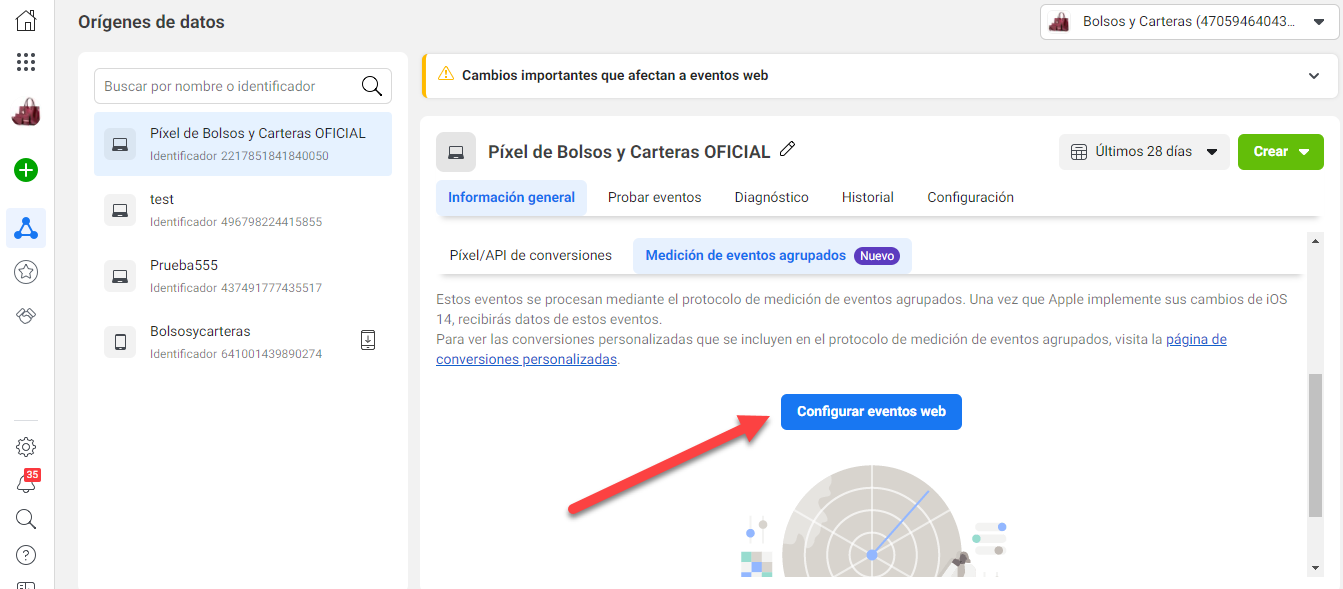
Task: Open the green Crear dropdown button
Action: pos(1281,152)
